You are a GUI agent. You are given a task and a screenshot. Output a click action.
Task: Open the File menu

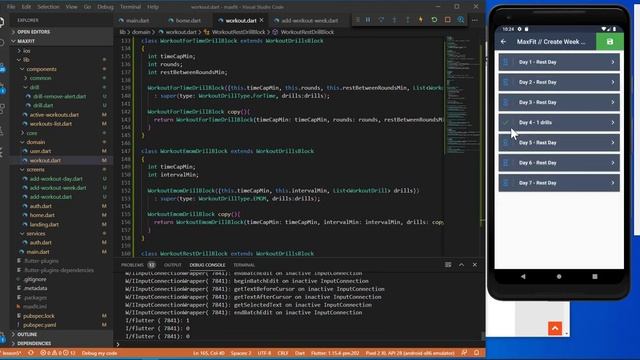tap(11, 7)
